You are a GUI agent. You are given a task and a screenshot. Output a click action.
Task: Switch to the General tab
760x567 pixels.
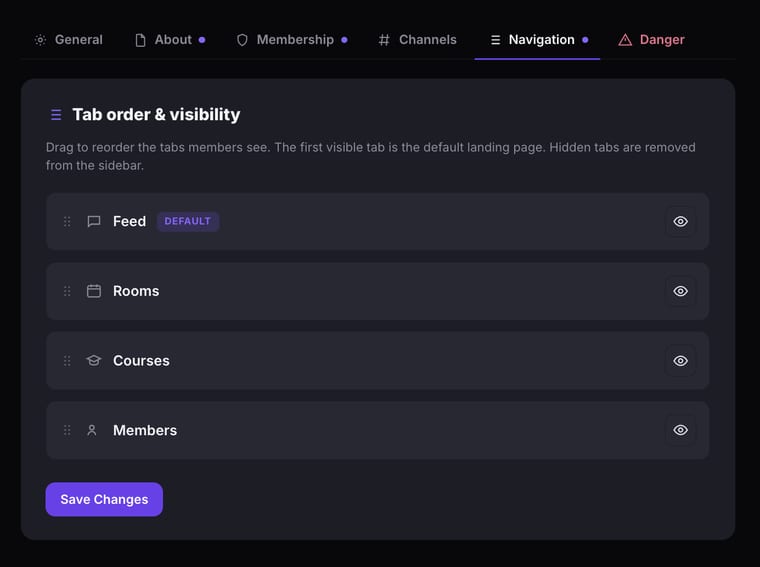click(x=68, y=40)
